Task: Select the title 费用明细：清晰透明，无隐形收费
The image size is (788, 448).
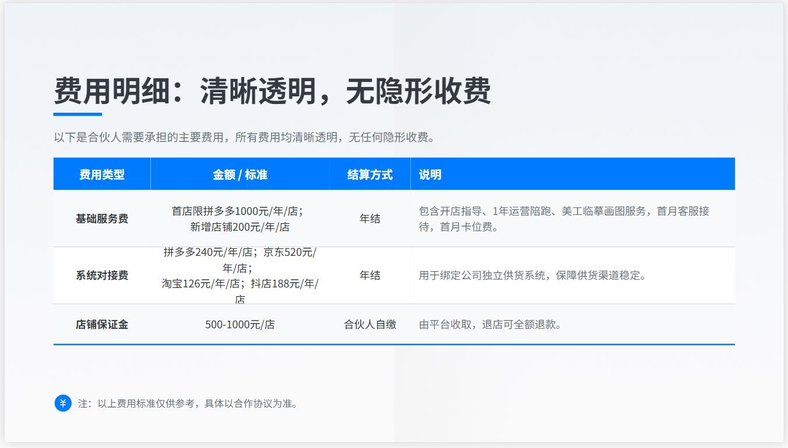Action: pyautogui.click(x=272, y=91)
